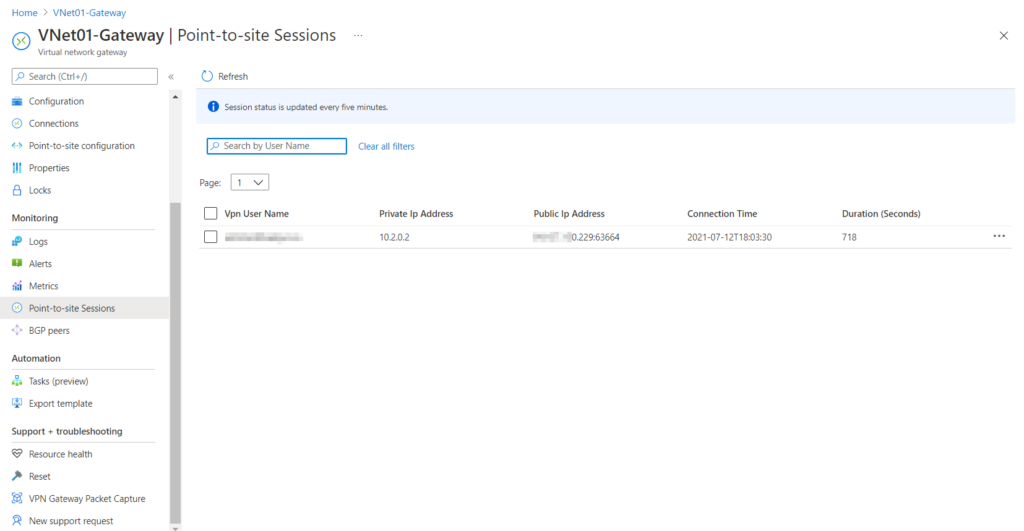Screen dimensions: 1024x531
Task: Click the Properties bars icon
Action: pyautogui.click(x=17, y=168)
